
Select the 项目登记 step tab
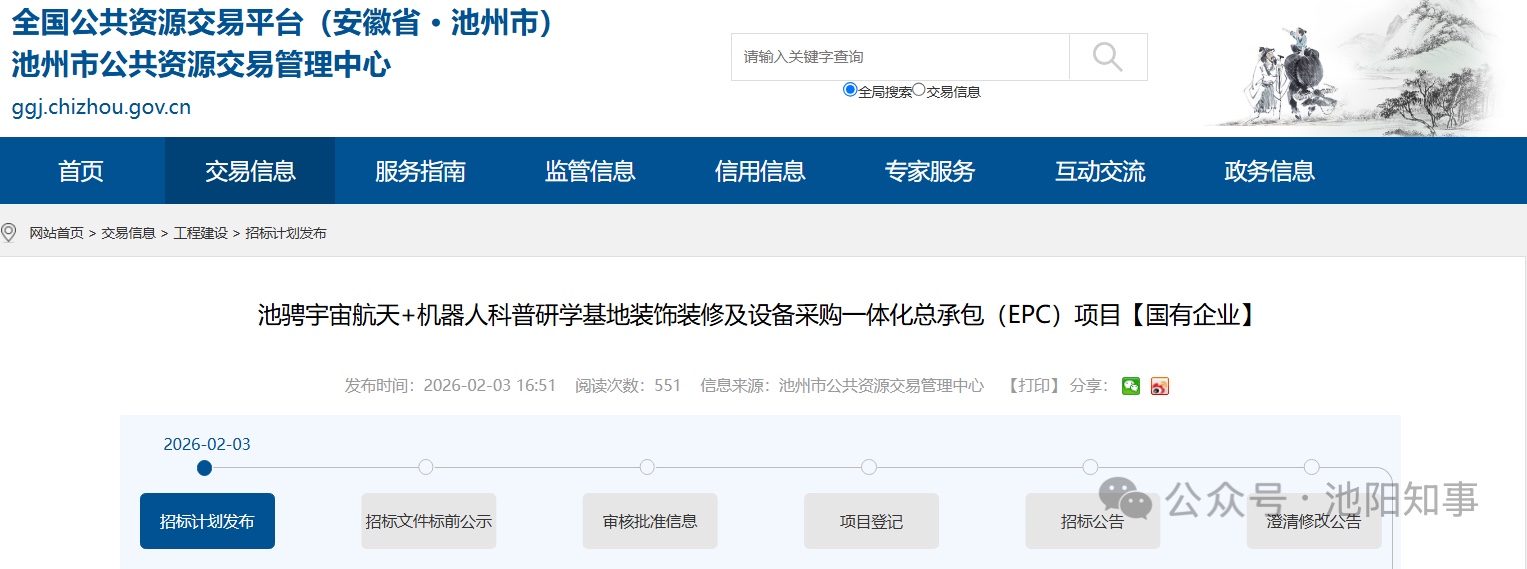coord(871,521)
